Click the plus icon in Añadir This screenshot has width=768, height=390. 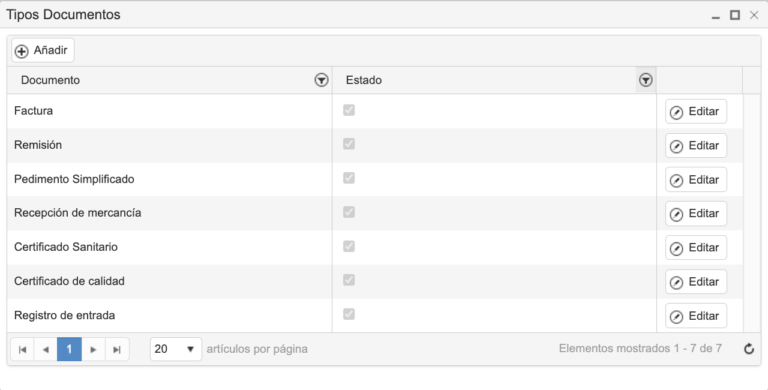22,51
